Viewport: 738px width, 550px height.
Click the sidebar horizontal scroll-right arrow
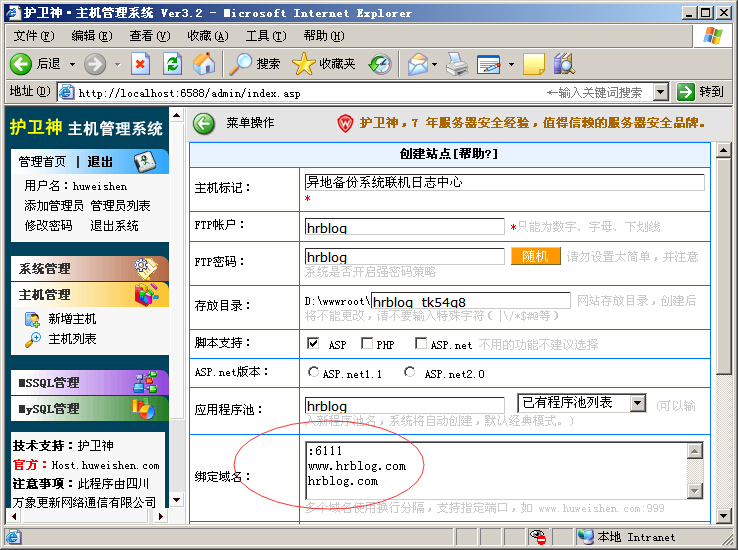pos(160,516)
